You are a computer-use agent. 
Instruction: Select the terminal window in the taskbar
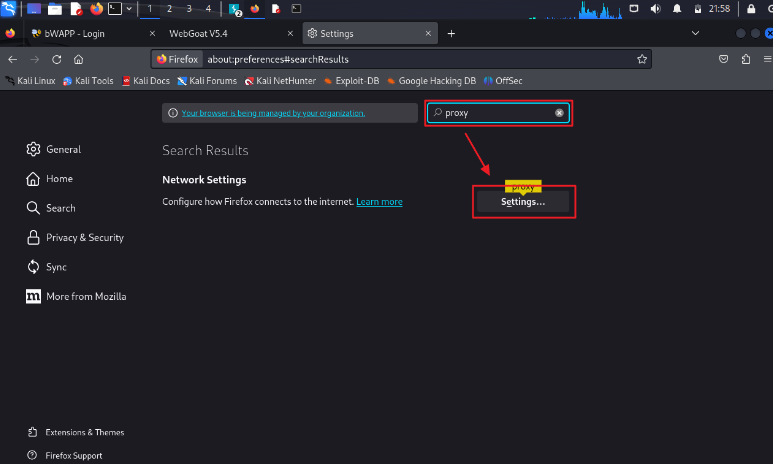point(296,9)
